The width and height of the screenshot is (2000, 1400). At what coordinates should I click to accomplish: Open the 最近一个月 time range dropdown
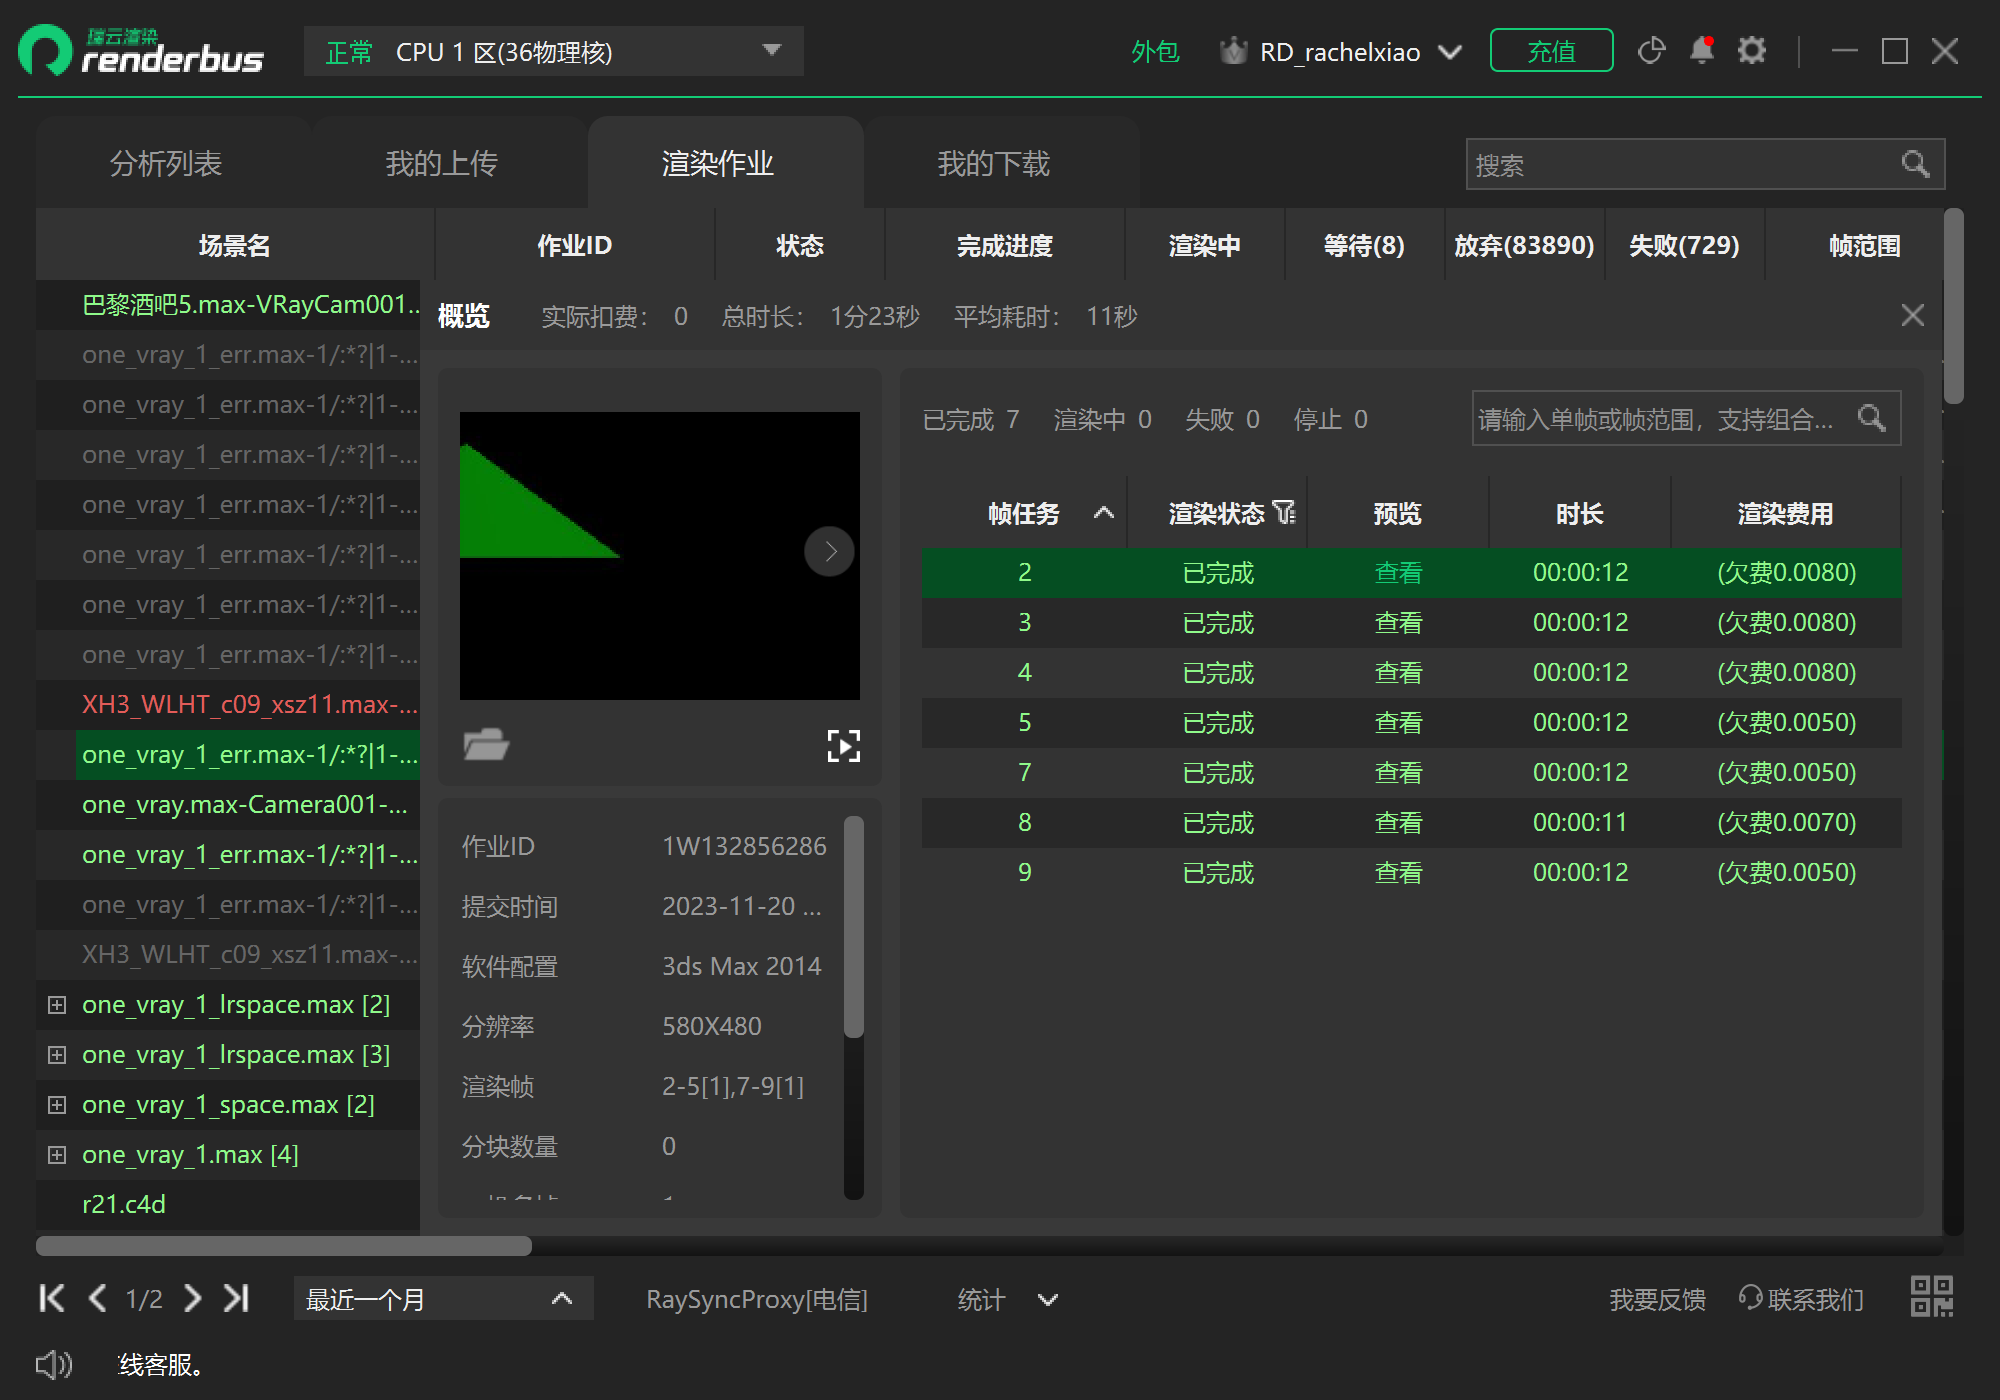pyautogui.click(x=443, y=1299)
